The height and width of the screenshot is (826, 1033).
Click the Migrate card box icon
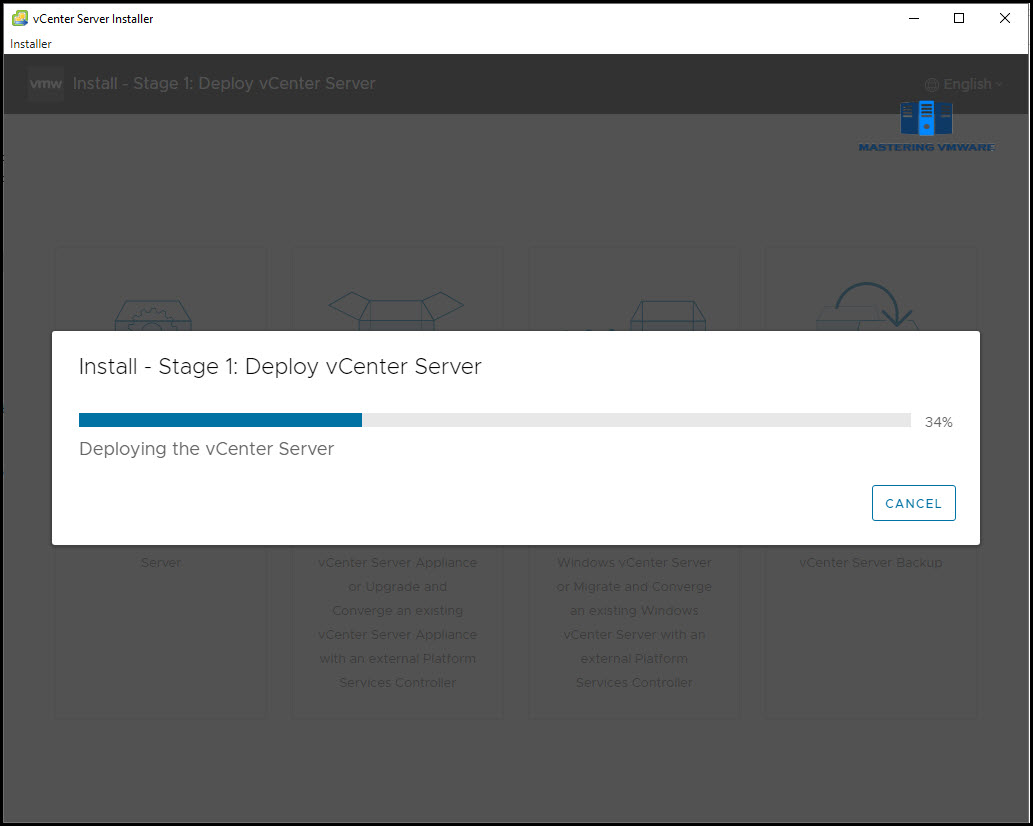tap(668, 315)
